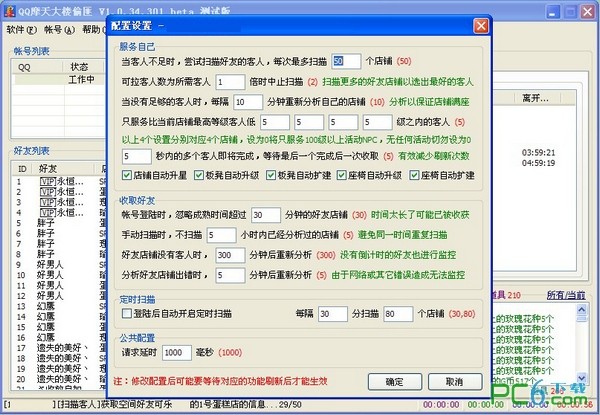600x415 pixels.
Task: Select first shop level-difference field
Action: (x=275, y=122)
